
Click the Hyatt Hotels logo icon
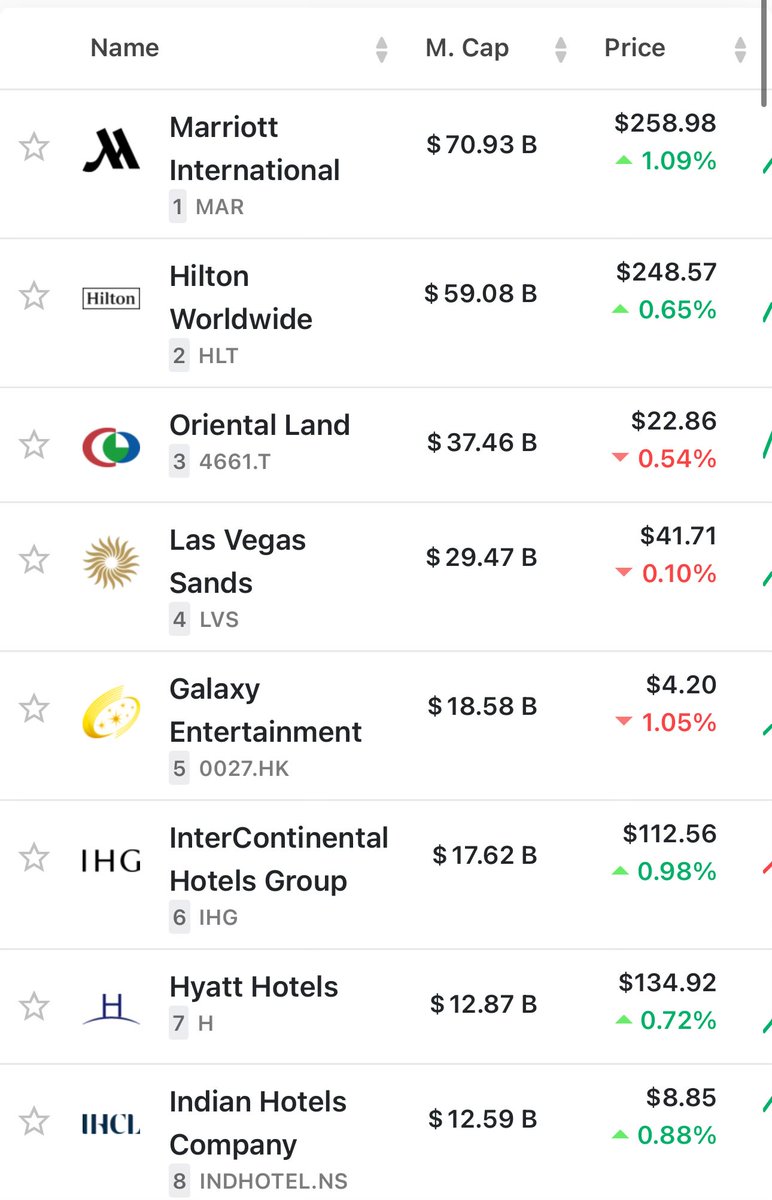111,1008
